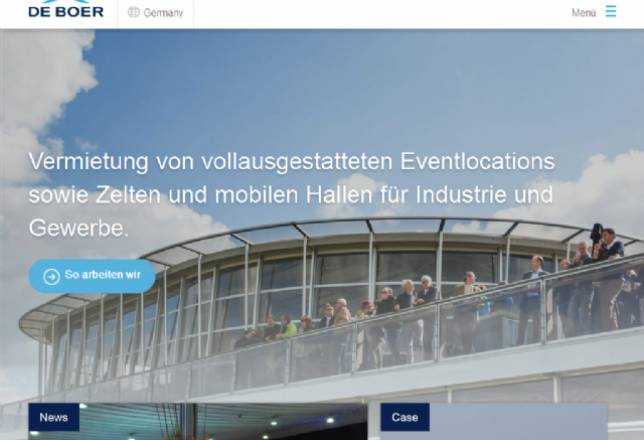Image resolution: width=644 pixels, height=440 pixels.
Task: Click the Menü label in the header
Action: tap(584, 13)
